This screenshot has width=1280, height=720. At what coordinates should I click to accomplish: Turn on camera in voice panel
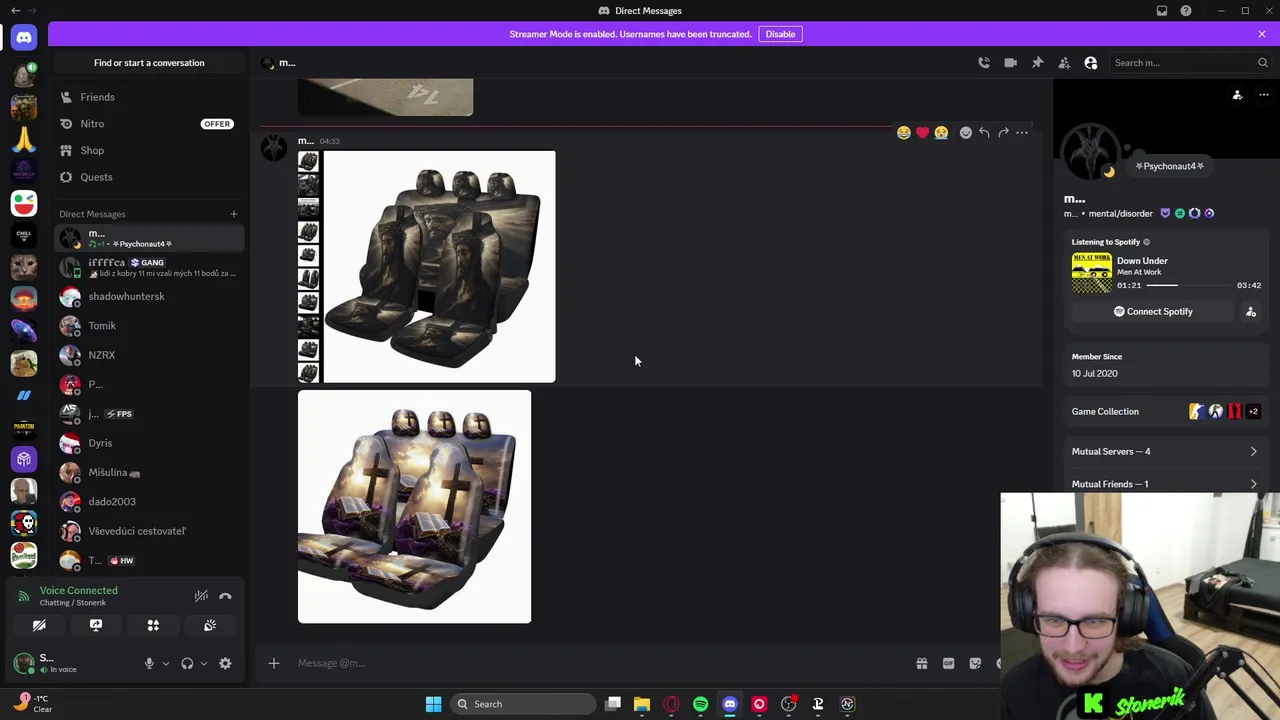(x=39, y=625)
